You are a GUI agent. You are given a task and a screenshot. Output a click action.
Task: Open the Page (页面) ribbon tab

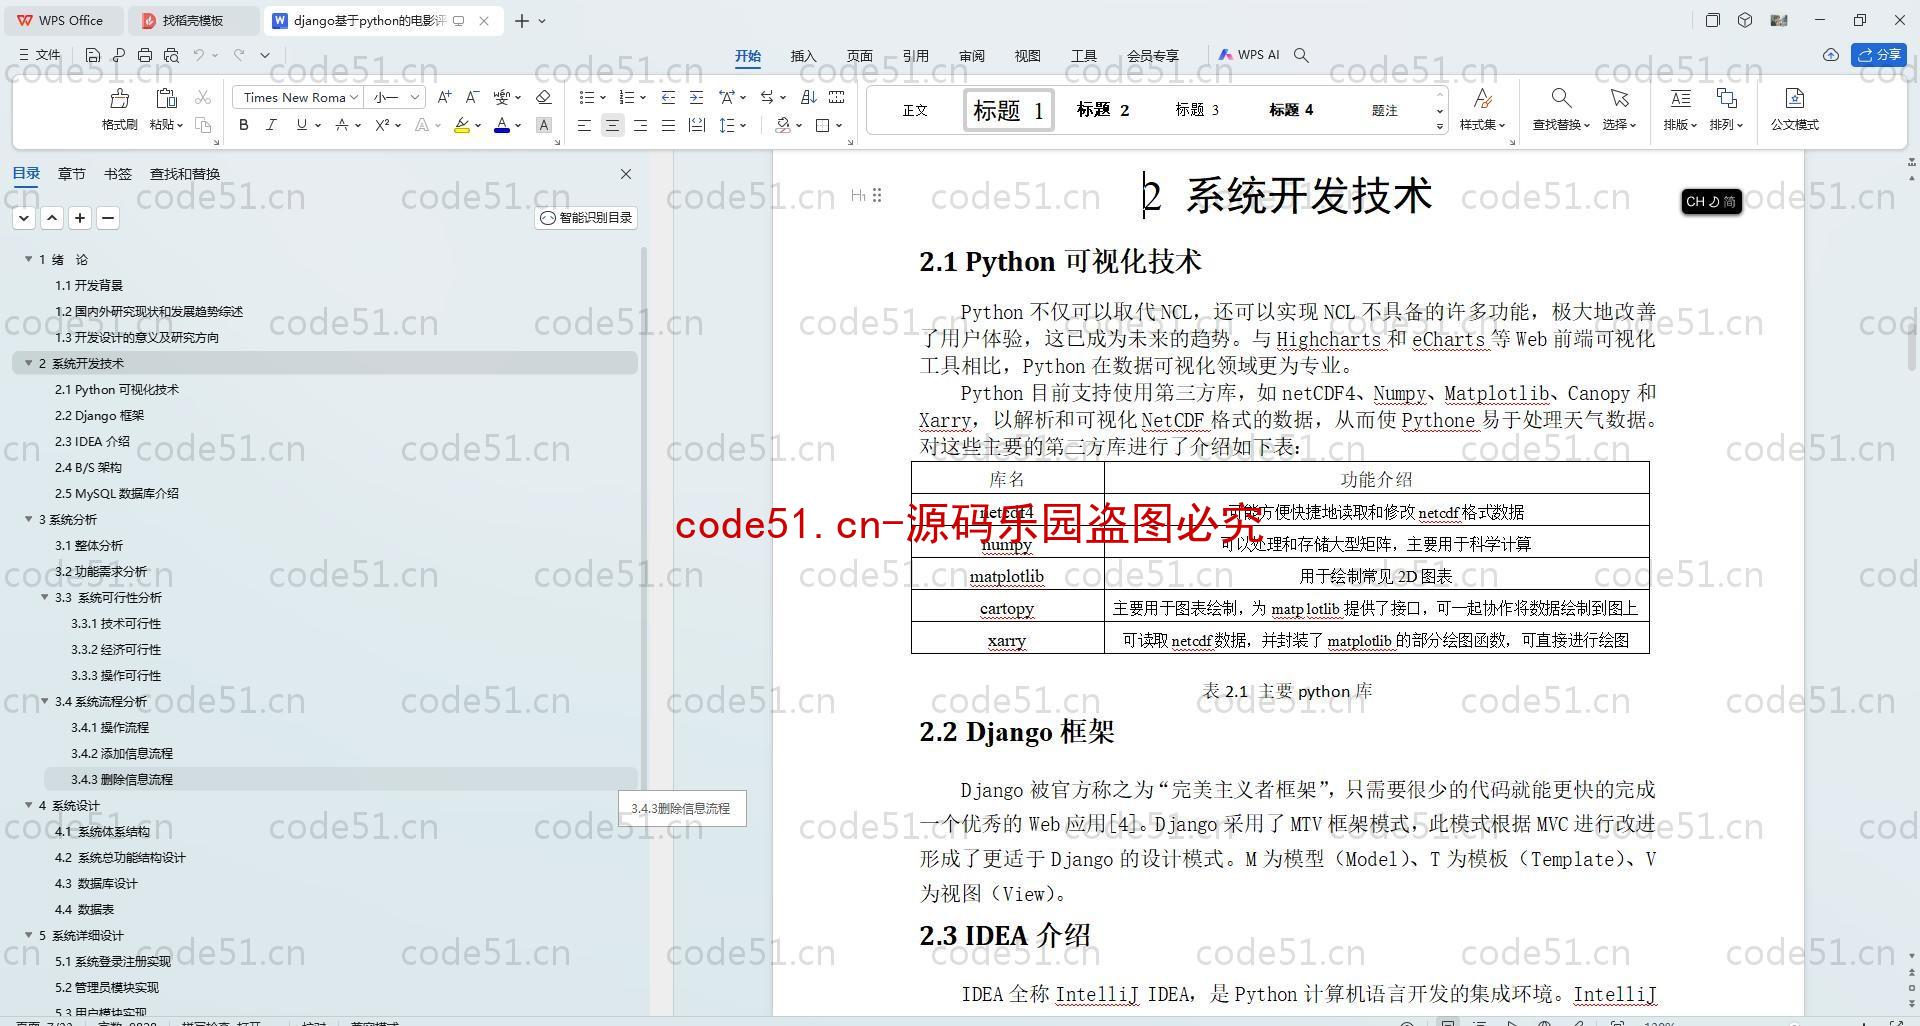click(859, 56)
